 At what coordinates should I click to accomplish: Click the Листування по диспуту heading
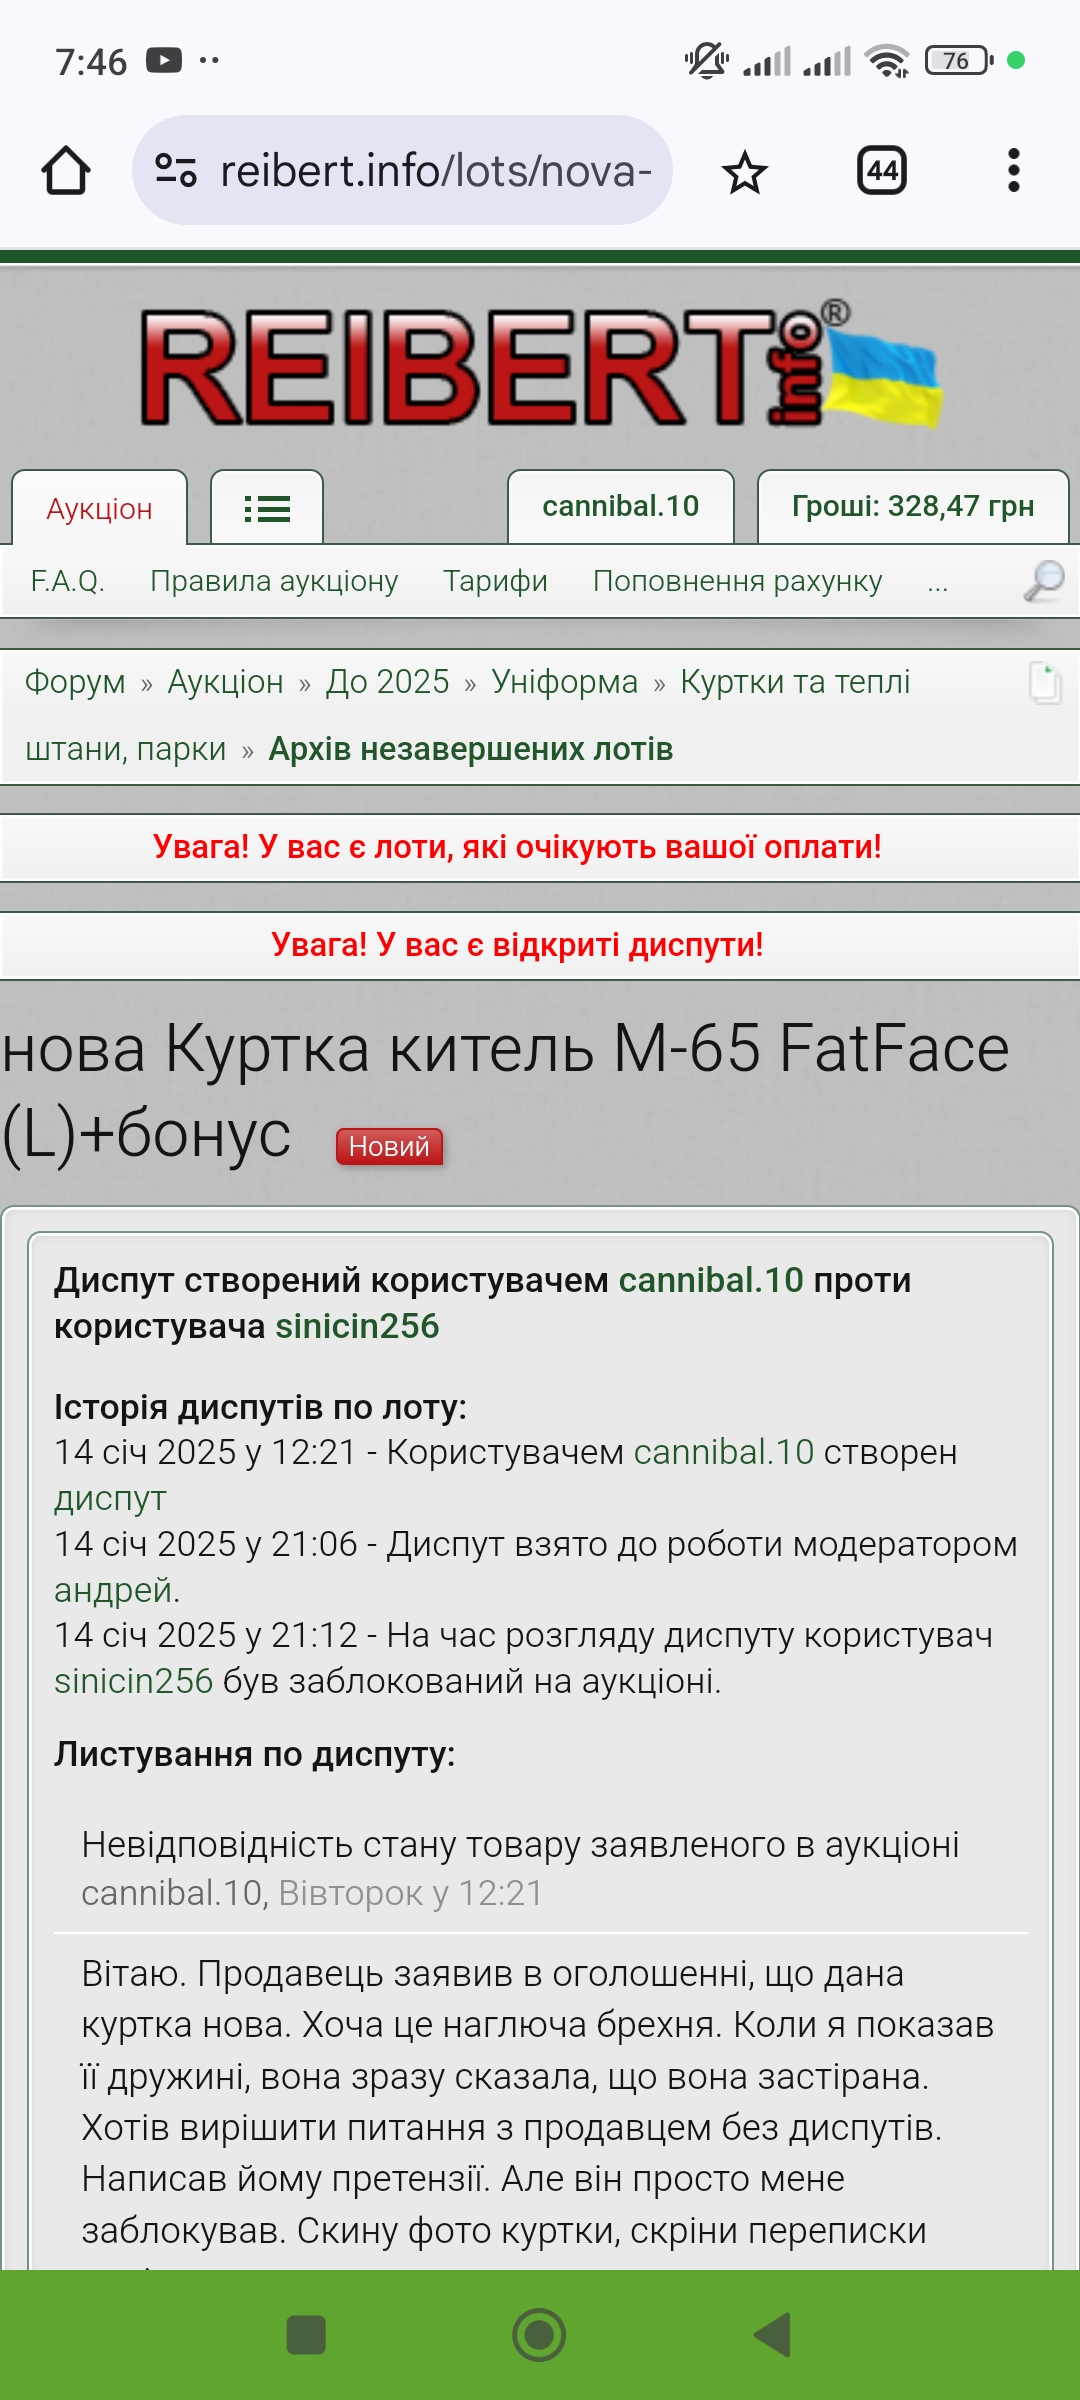pyautogui.click(x=255, y=1754)
